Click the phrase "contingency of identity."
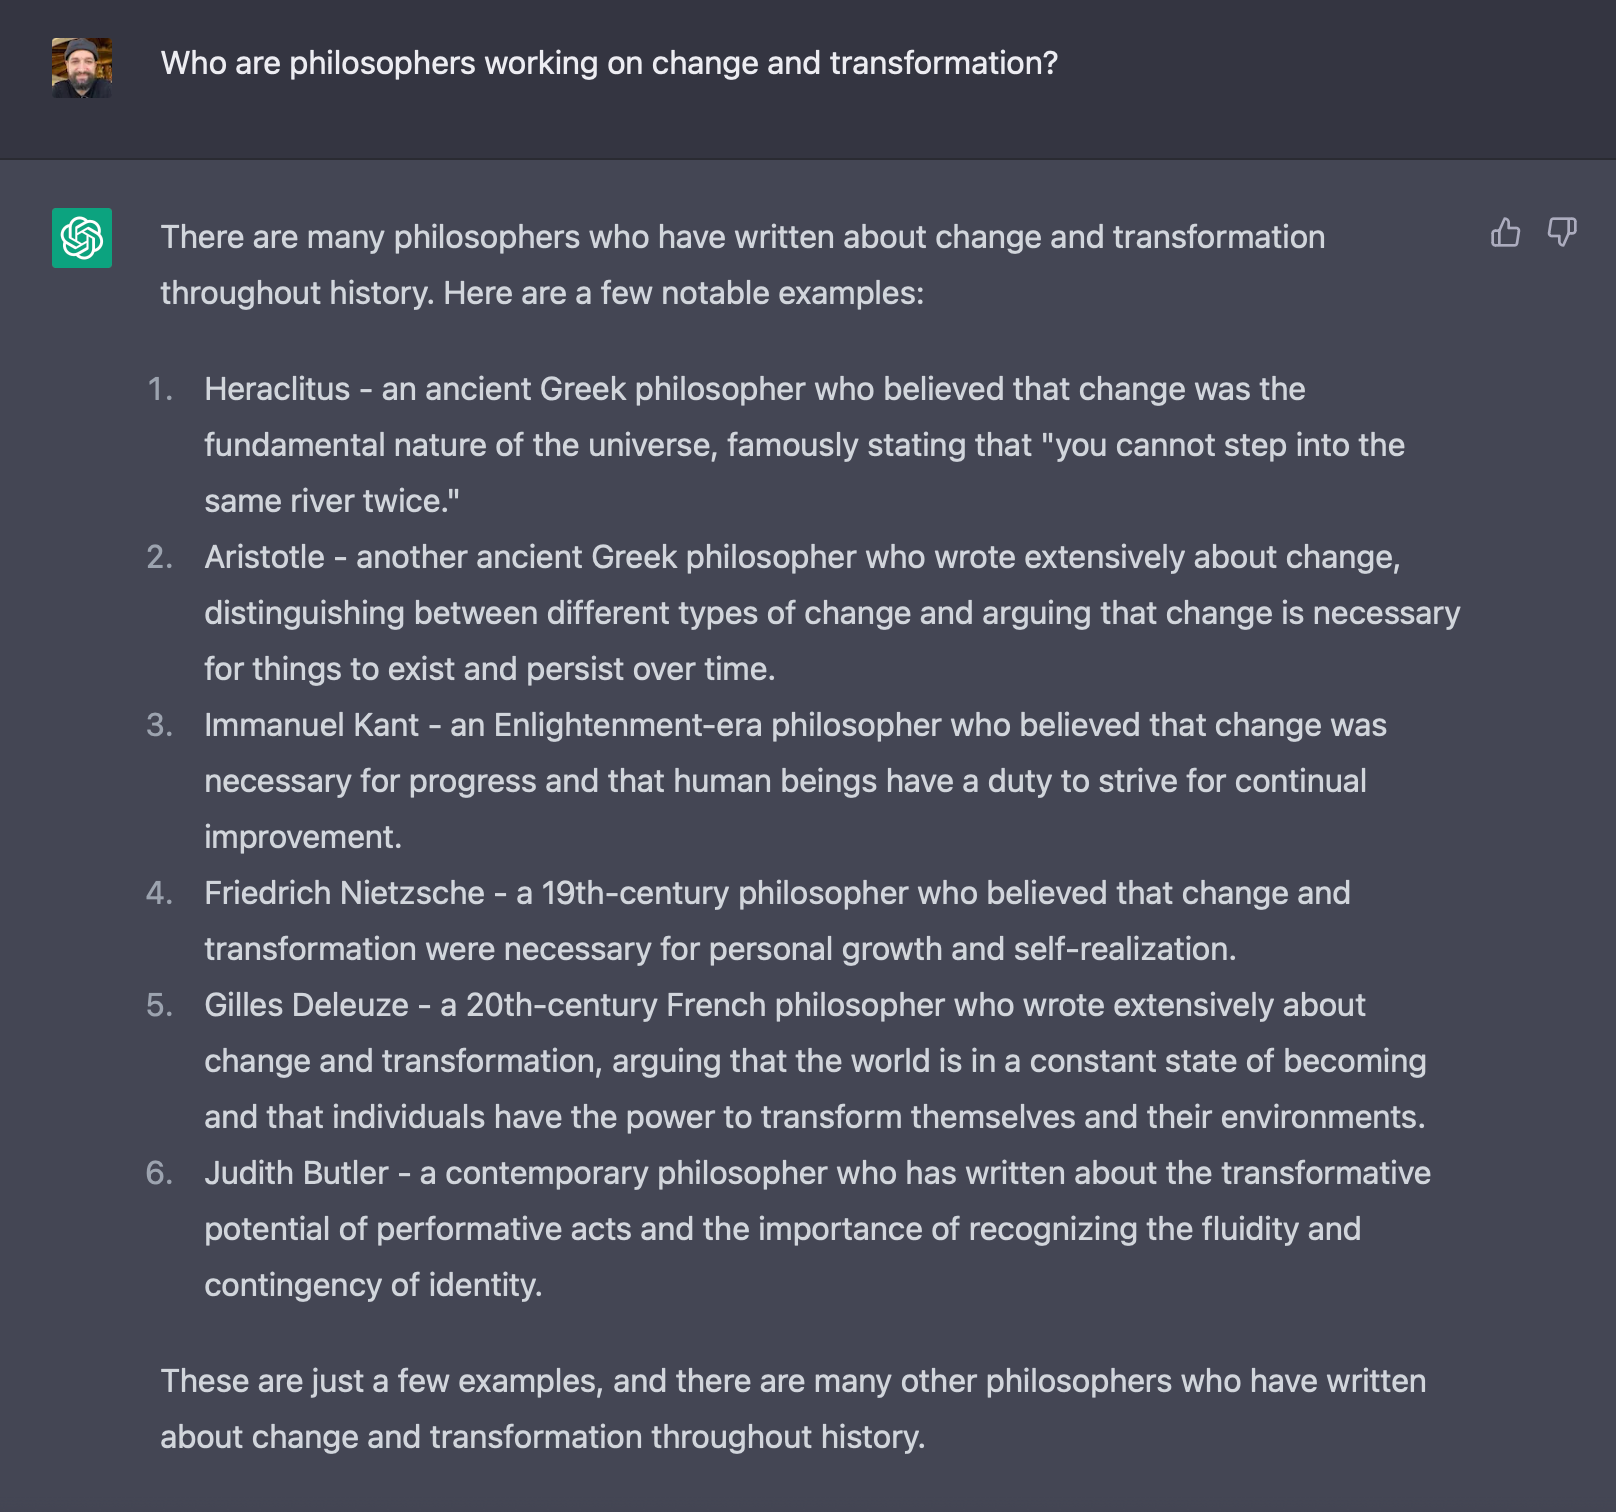Viewport: 1616px width, 1512px height. coord(373,1285)
